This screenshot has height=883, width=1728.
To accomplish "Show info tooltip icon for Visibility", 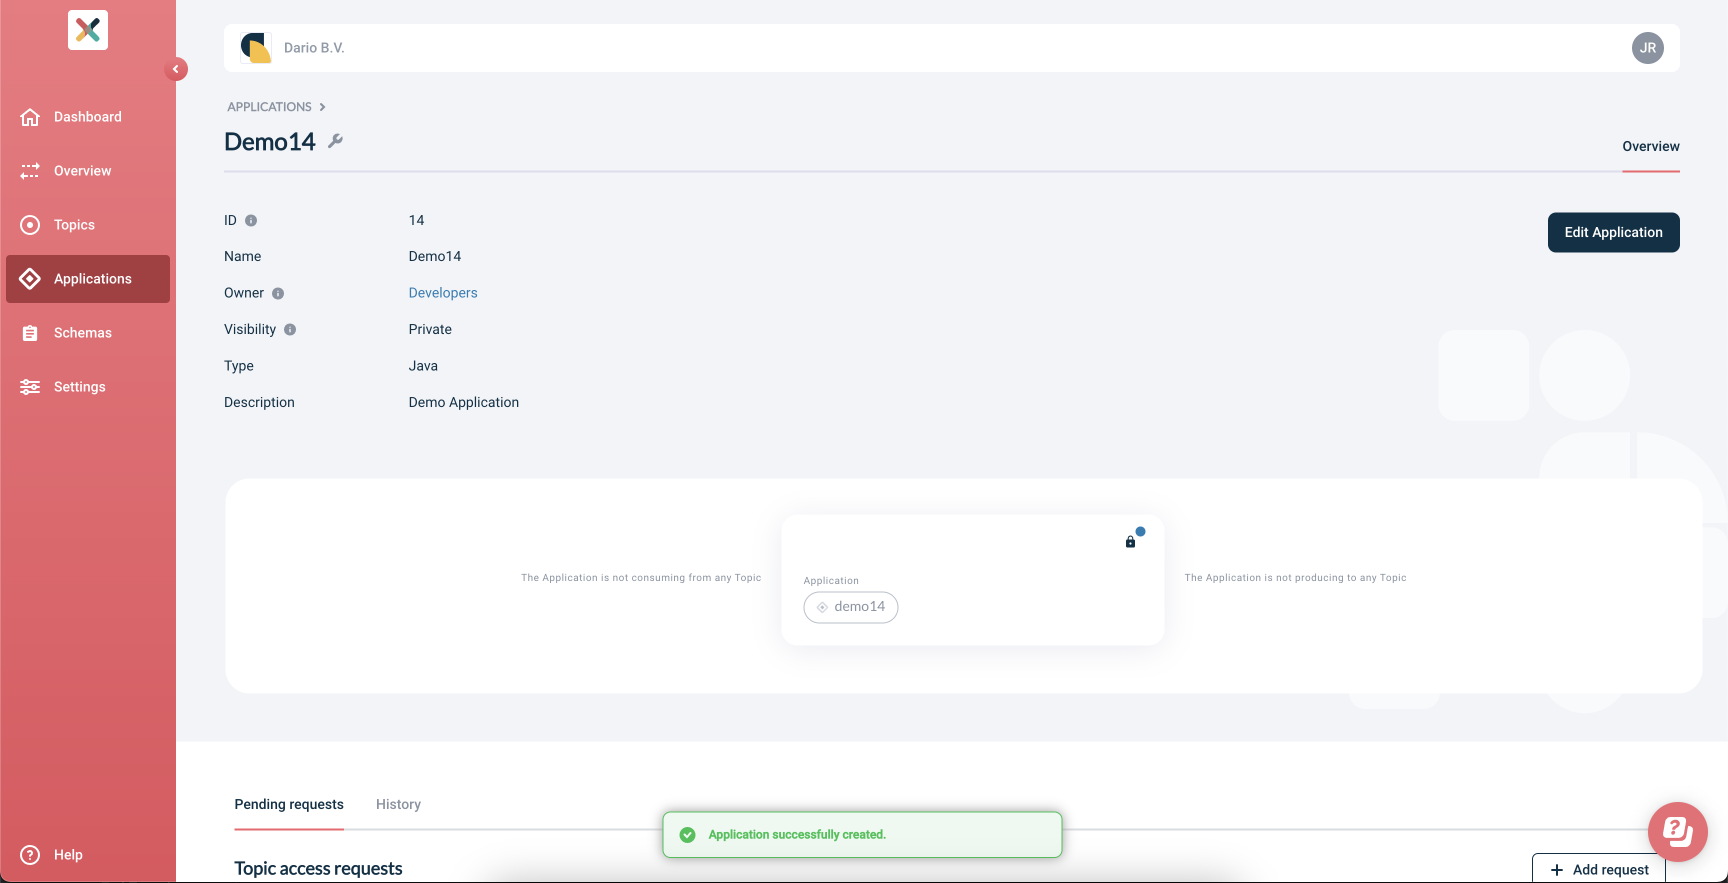I will pyautogui.click(x=290, y=329).
